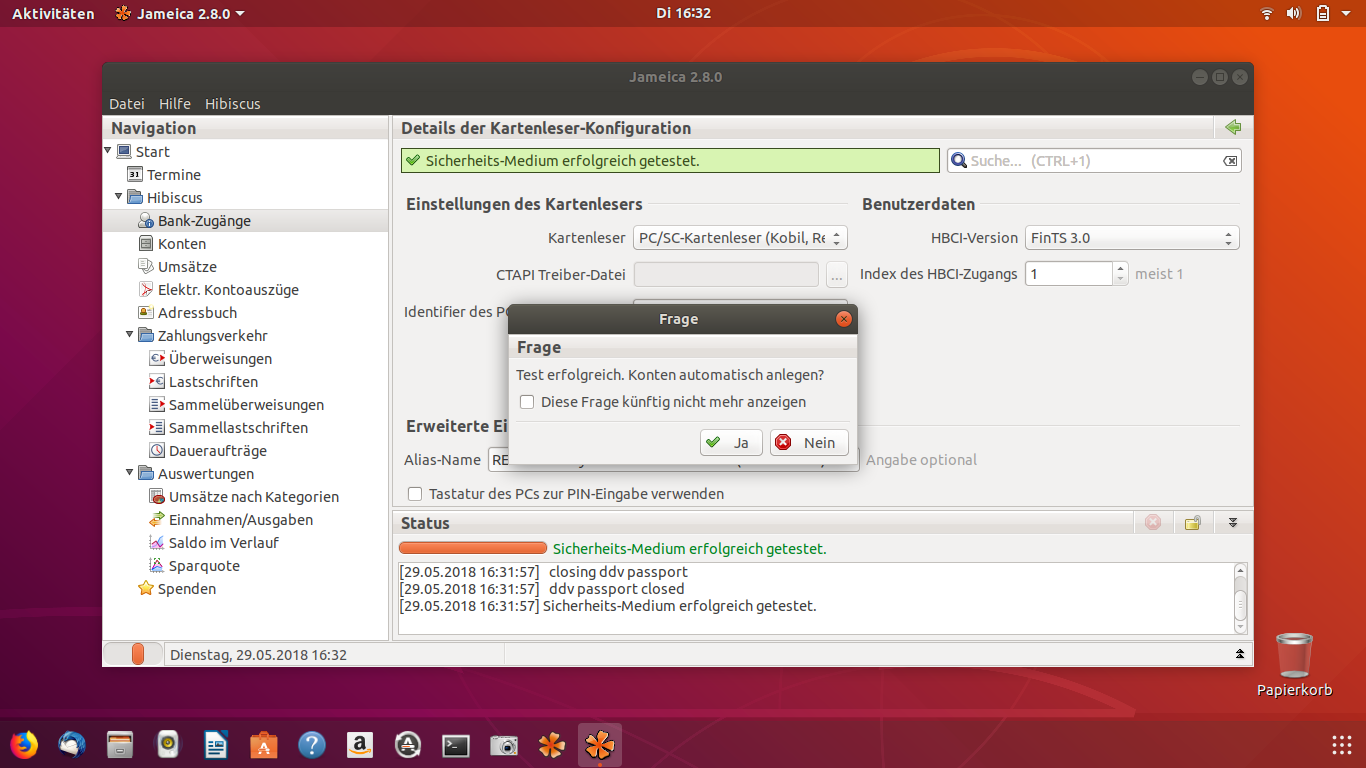Click the clock Di 16:32 in top bar

point(683,13)
